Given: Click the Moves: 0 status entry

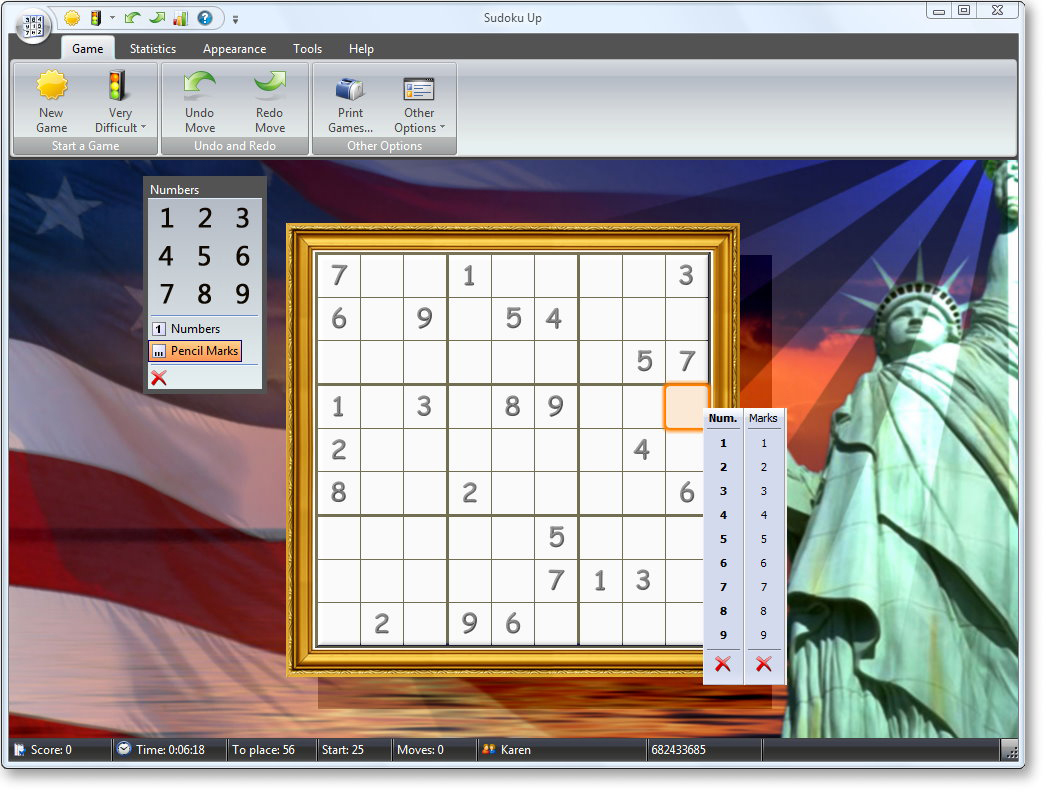Looking at the screenshot, I should pyautogui.click(x=420, y=751).
